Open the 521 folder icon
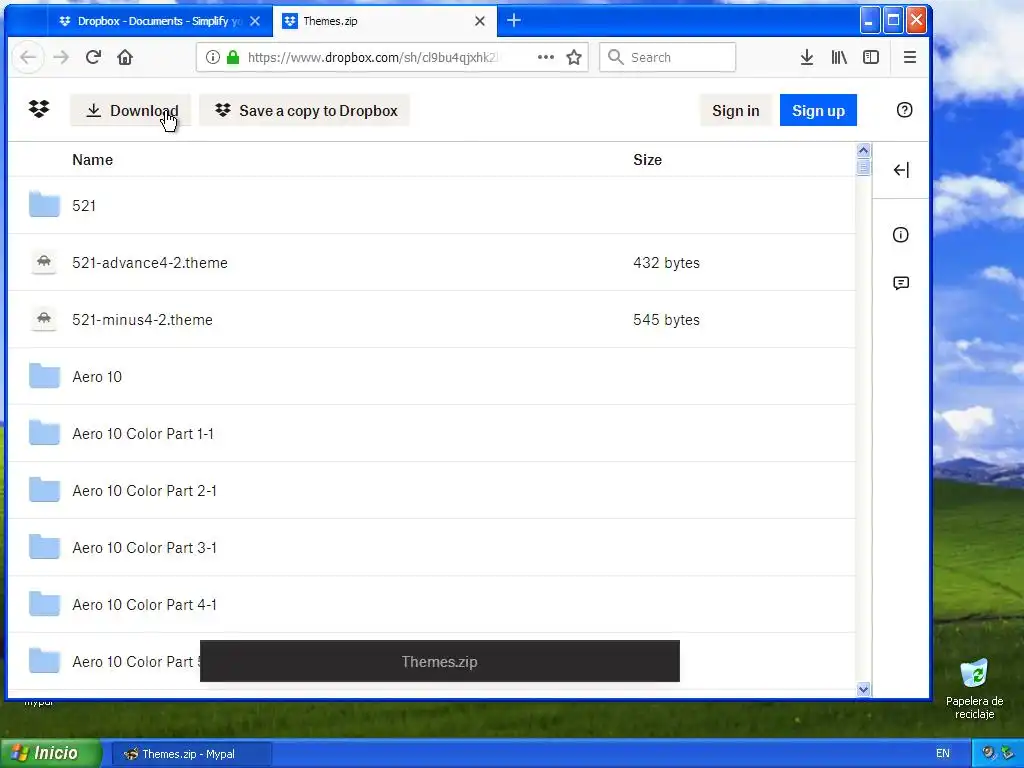1024x768 pixels. coord(44,204)
